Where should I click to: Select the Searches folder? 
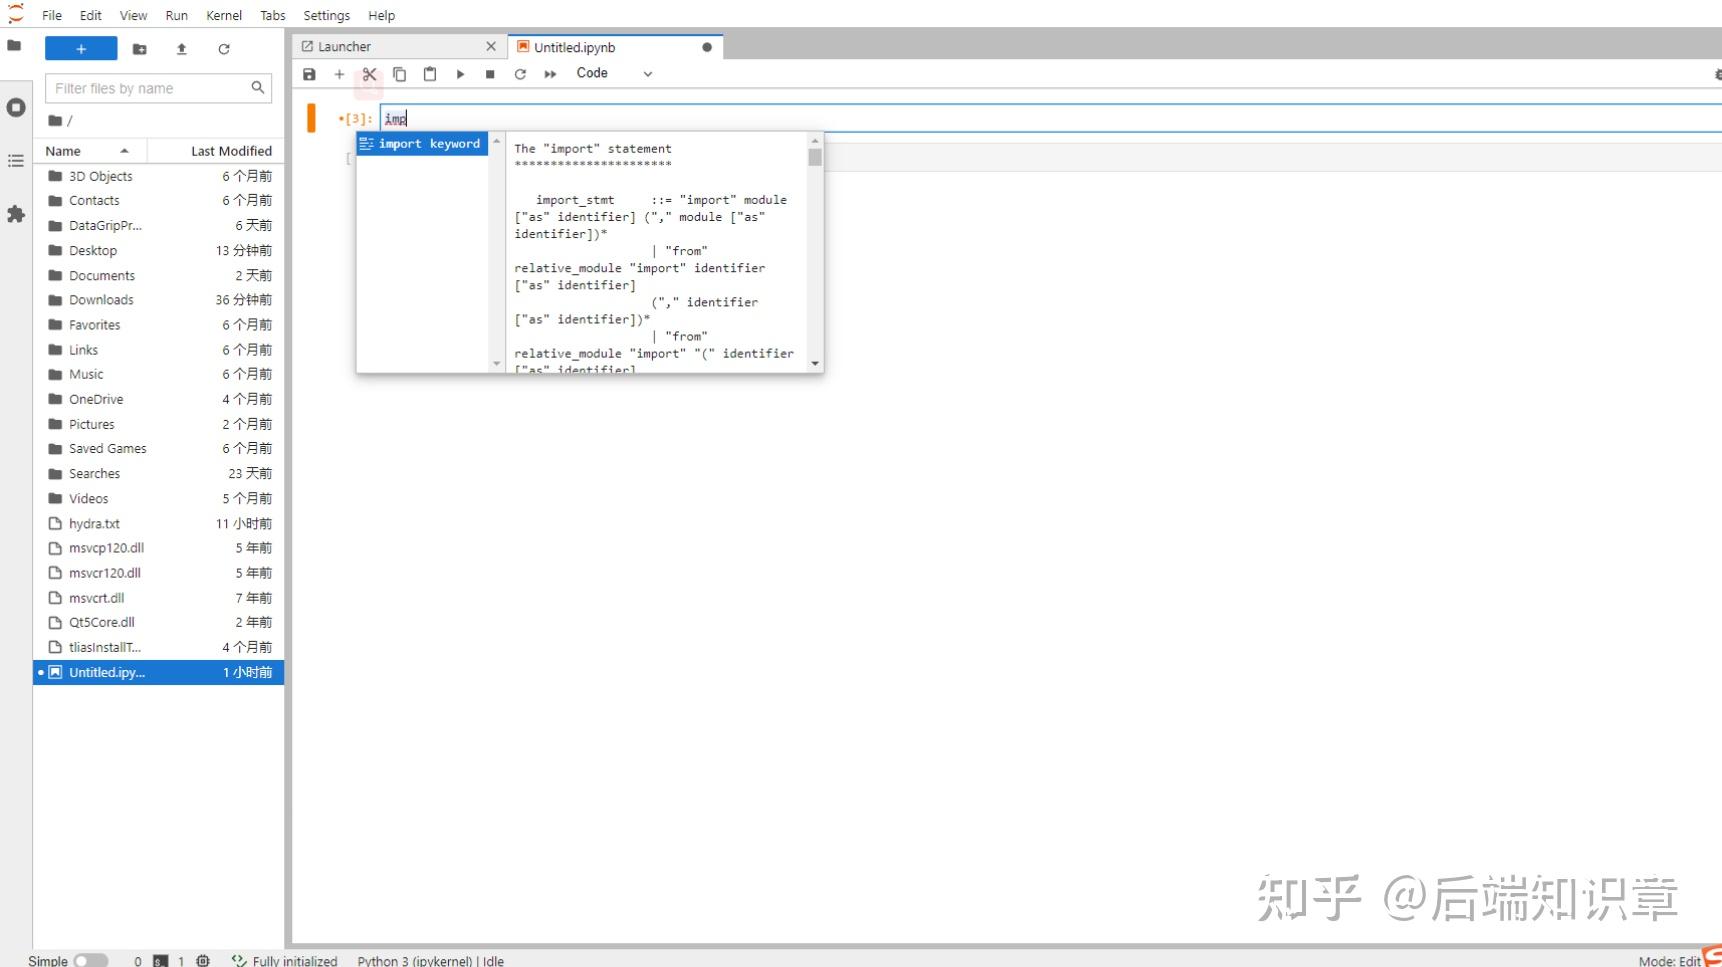(159, 474)
